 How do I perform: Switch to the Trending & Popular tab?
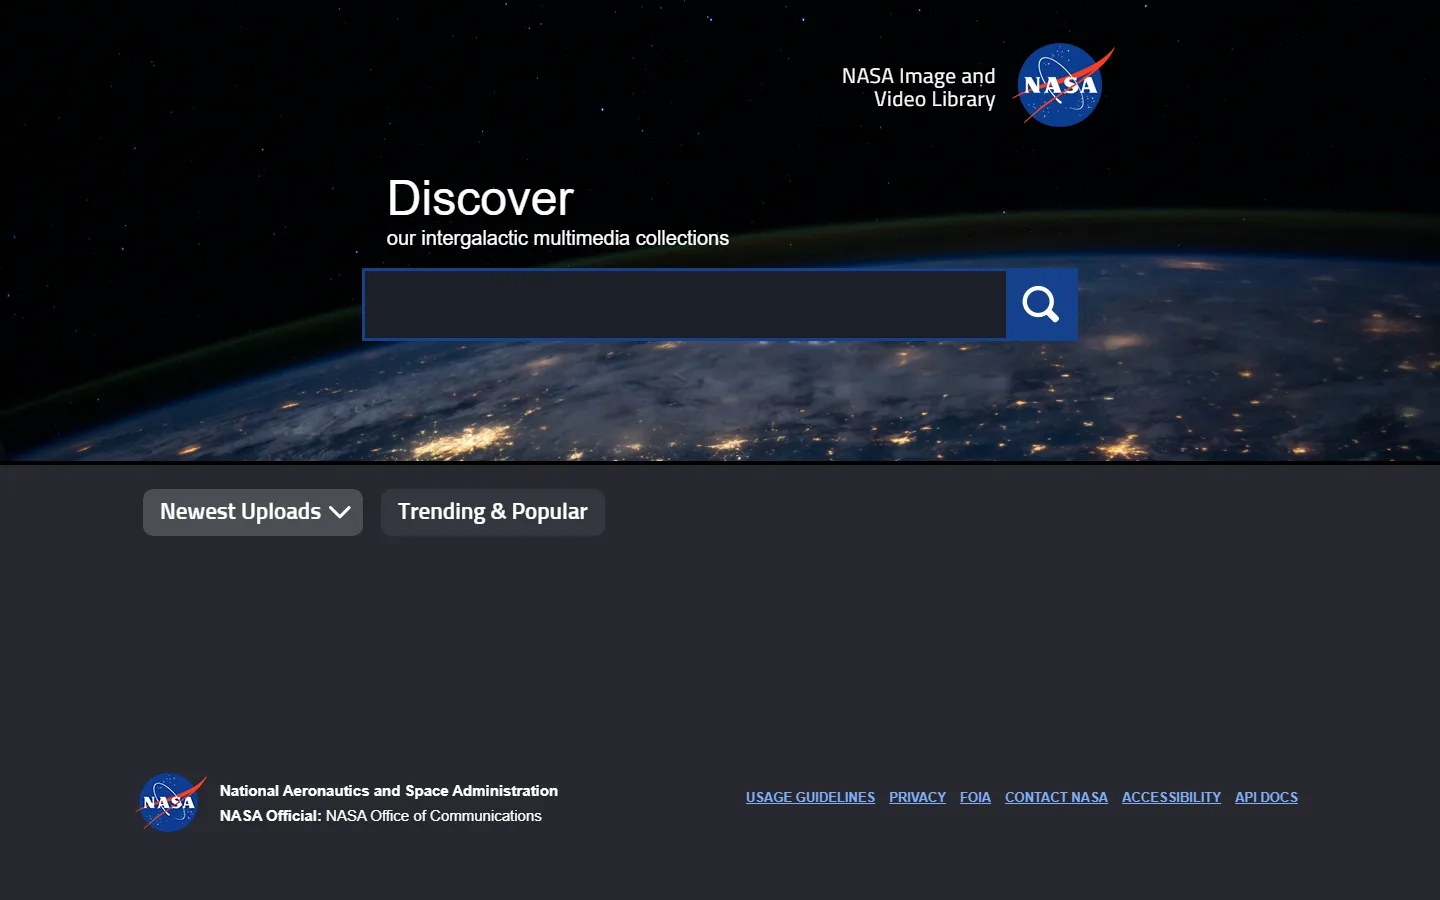pos(493,512)
